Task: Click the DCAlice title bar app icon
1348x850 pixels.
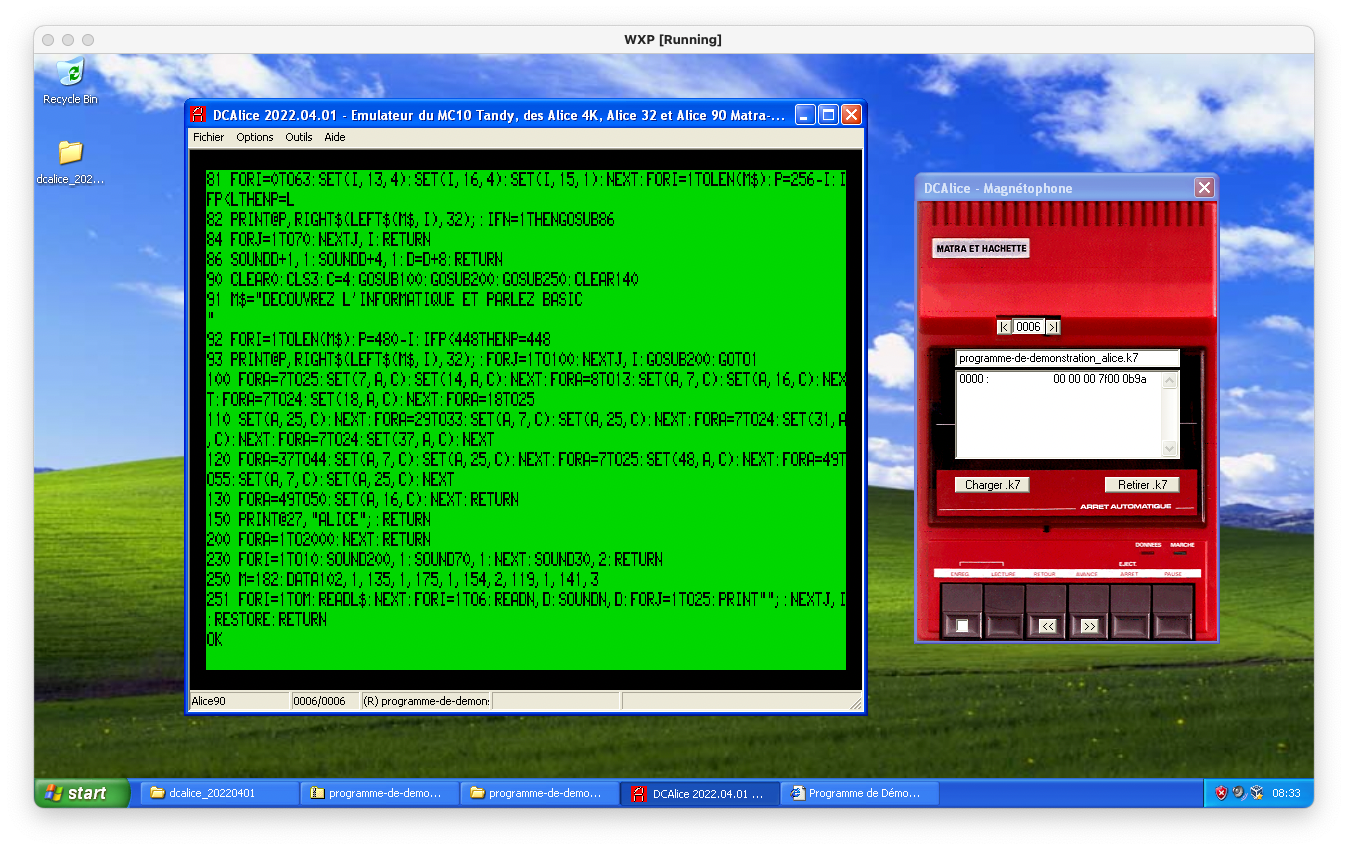Action: click(198, 115)
